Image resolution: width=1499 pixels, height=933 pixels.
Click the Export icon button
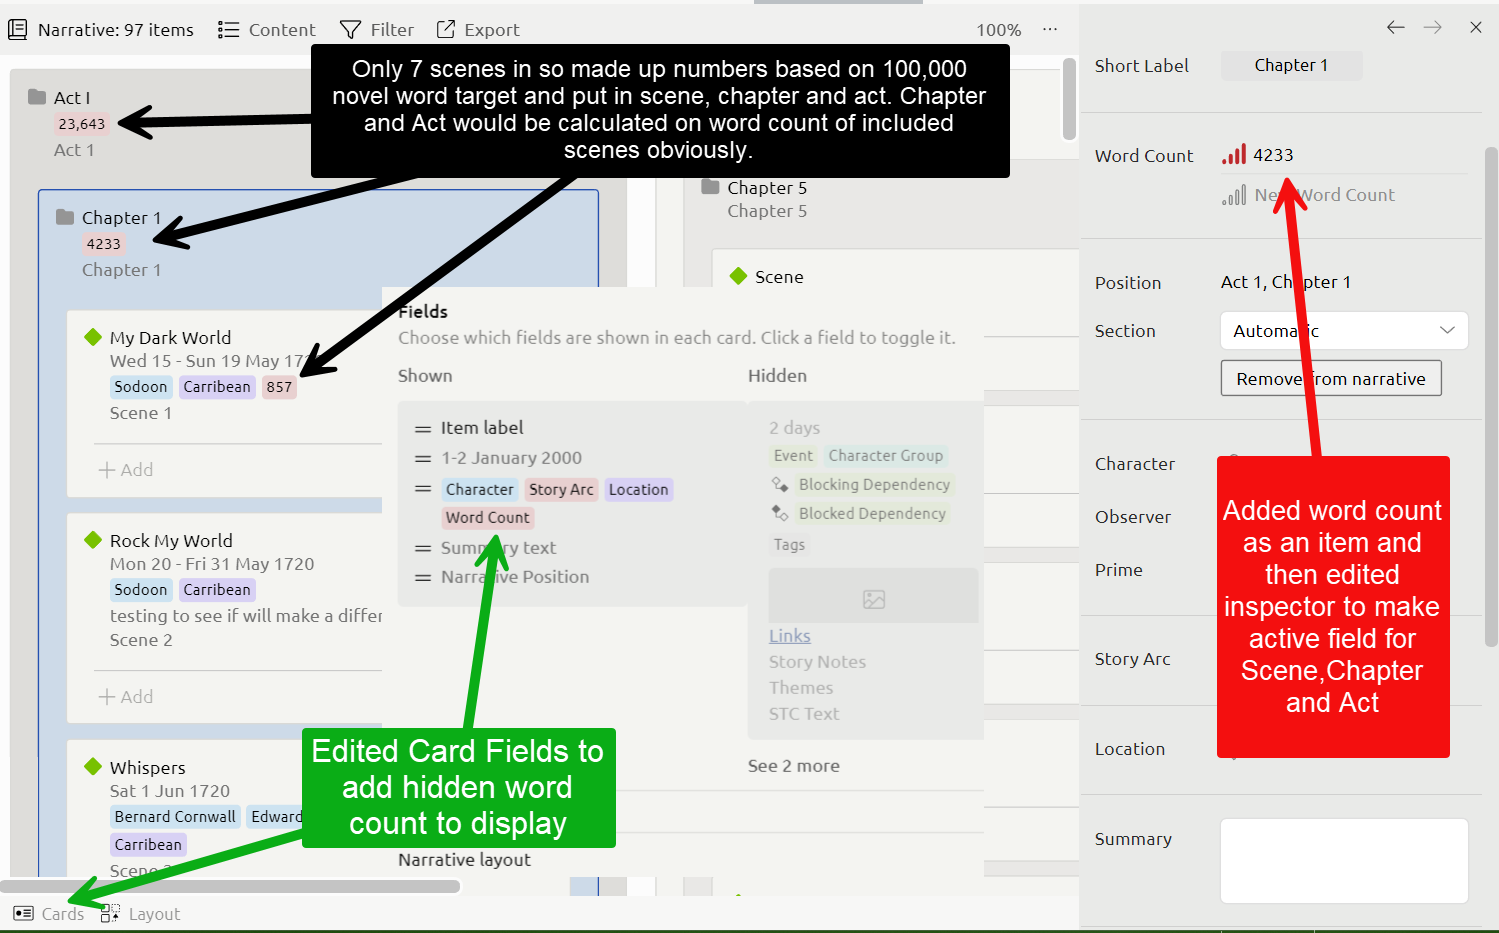click(x=477, y=30)
